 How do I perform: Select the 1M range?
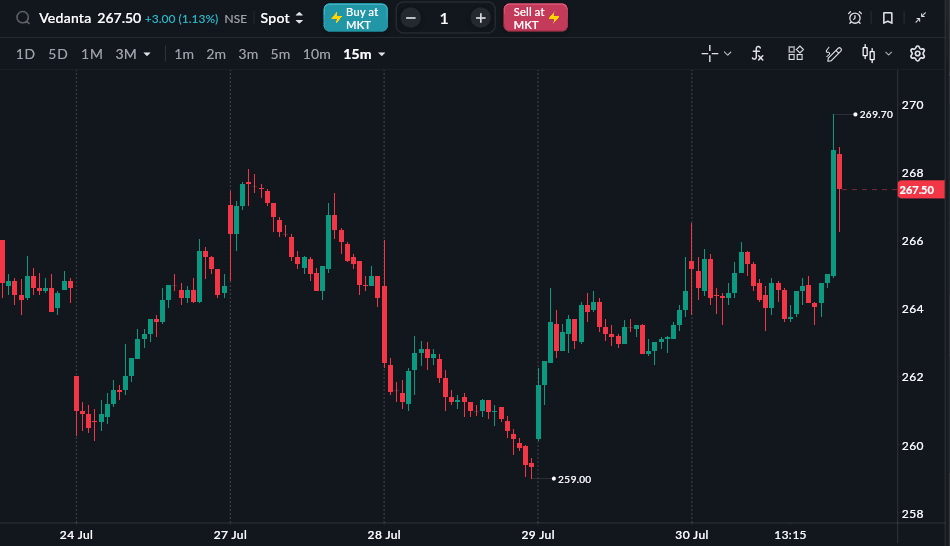91,54
